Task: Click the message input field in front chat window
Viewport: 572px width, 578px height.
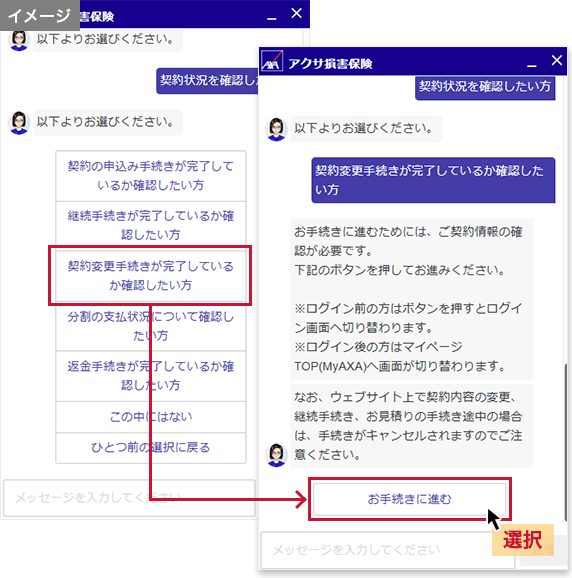Action: 387,550
